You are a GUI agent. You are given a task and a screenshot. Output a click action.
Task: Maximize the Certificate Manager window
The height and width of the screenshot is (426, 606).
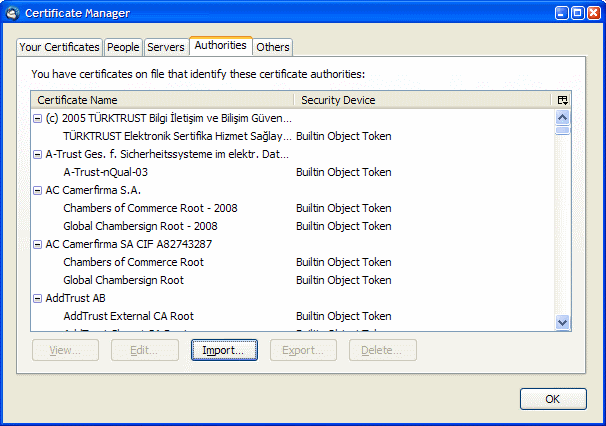pos(578,13)
